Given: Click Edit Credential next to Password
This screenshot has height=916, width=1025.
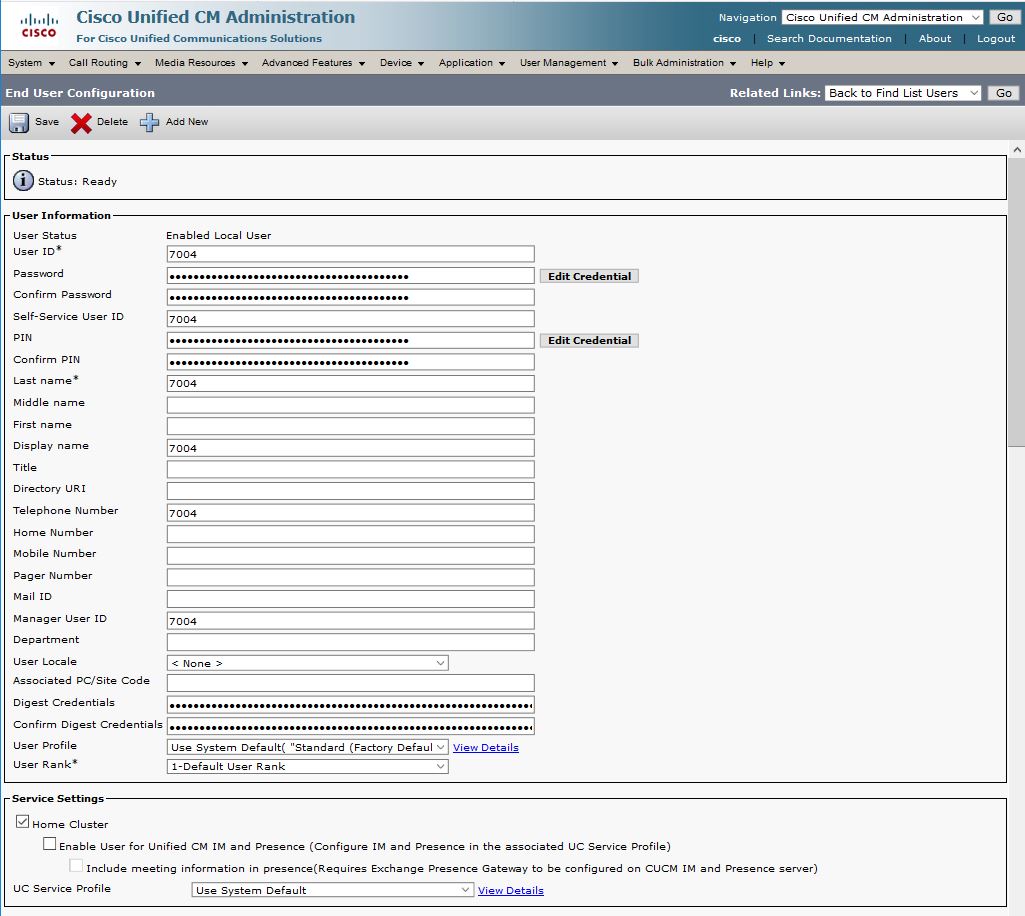Looking at the screenshot, I should click(x=589, y=276).
